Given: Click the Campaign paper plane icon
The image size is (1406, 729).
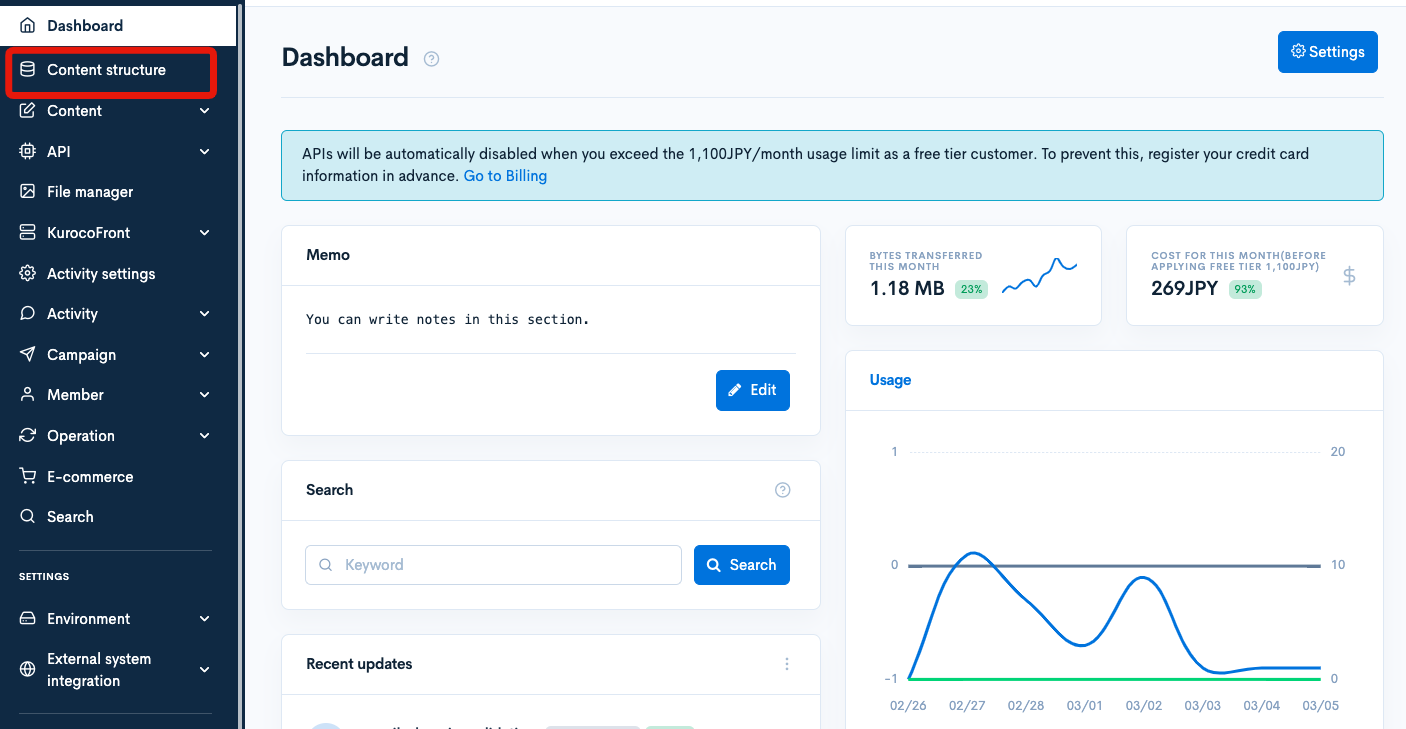Looking at the screenshot, I should point(28,354).
